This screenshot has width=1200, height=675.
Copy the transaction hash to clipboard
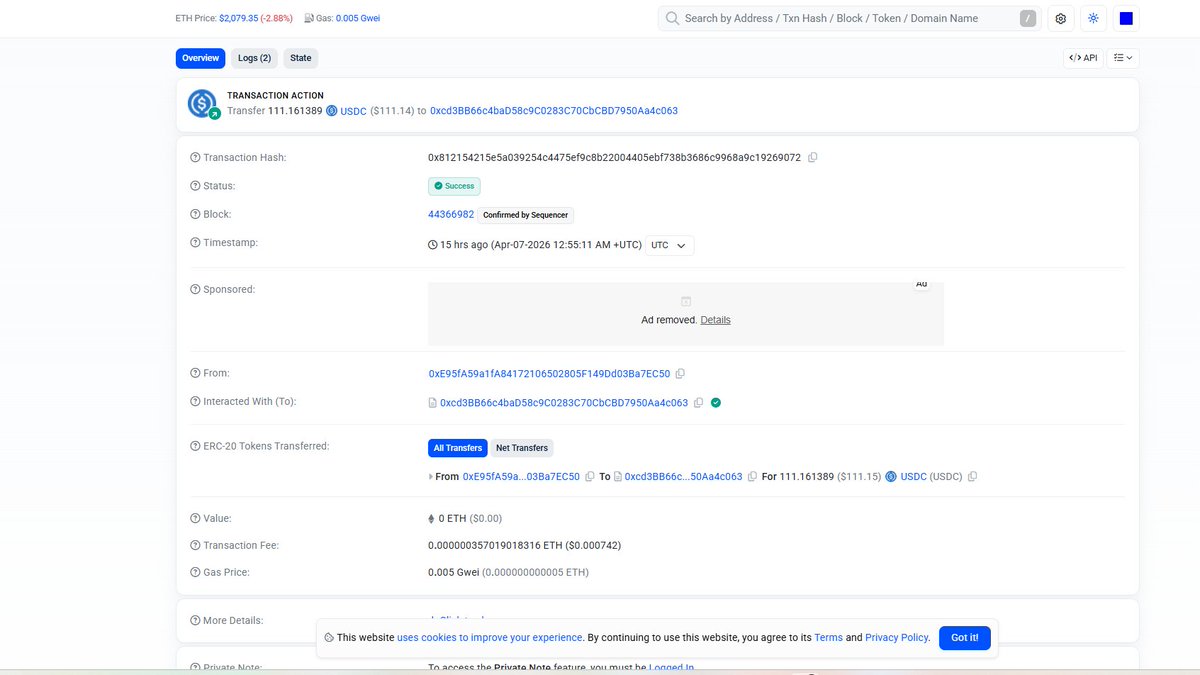pyautogui.click(x=812, y=158)
